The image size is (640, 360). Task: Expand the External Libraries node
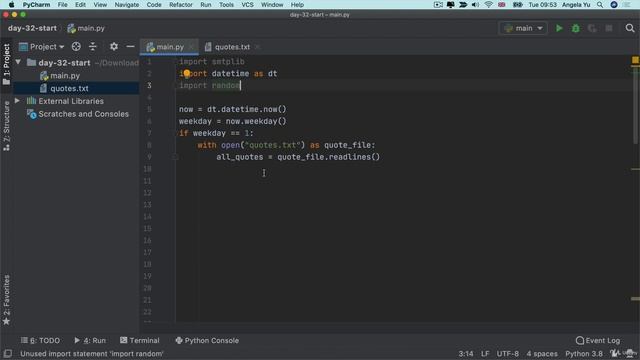18,101
